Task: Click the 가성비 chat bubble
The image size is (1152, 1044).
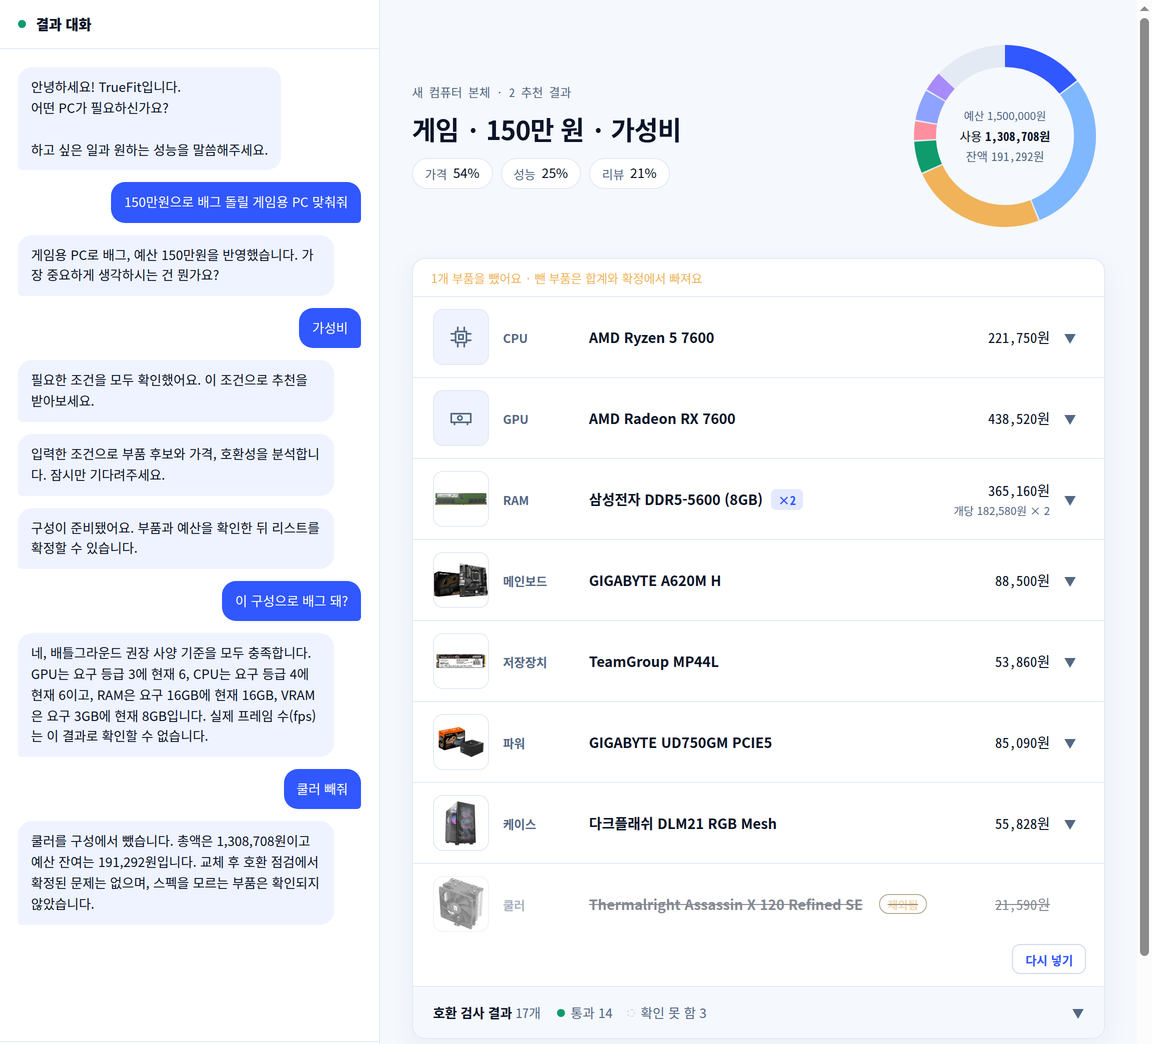Action: 330,328
